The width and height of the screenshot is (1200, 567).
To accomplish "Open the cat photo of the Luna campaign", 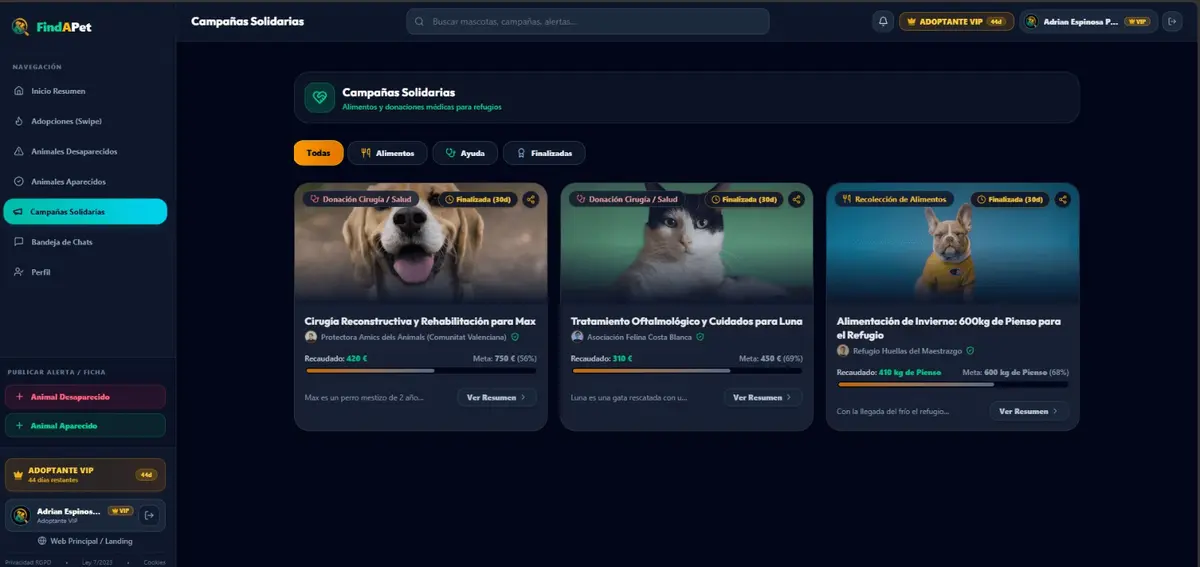I will pos(687,243).
